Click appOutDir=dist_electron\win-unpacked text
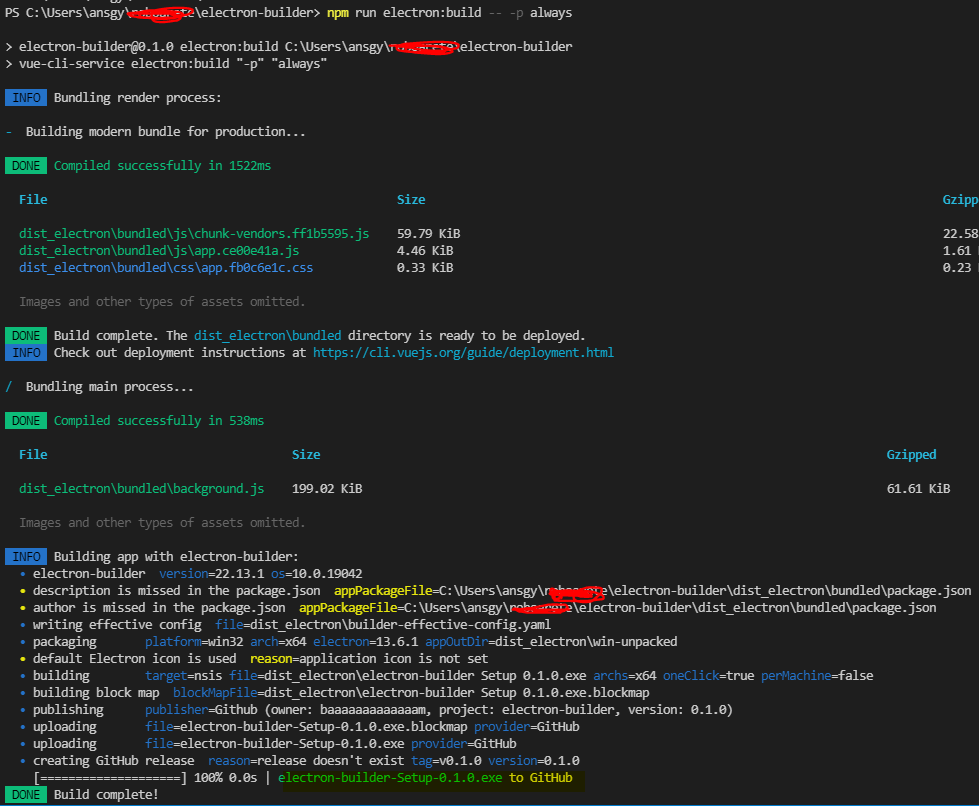979x806 pixels. coord(551,642)
